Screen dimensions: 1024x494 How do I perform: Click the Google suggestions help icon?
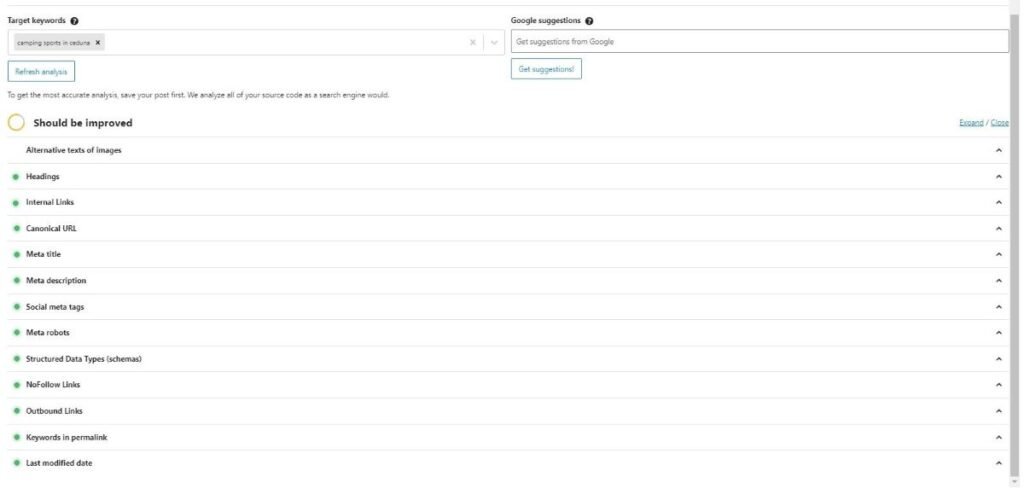pyautogui.click(x=590, y=20)
